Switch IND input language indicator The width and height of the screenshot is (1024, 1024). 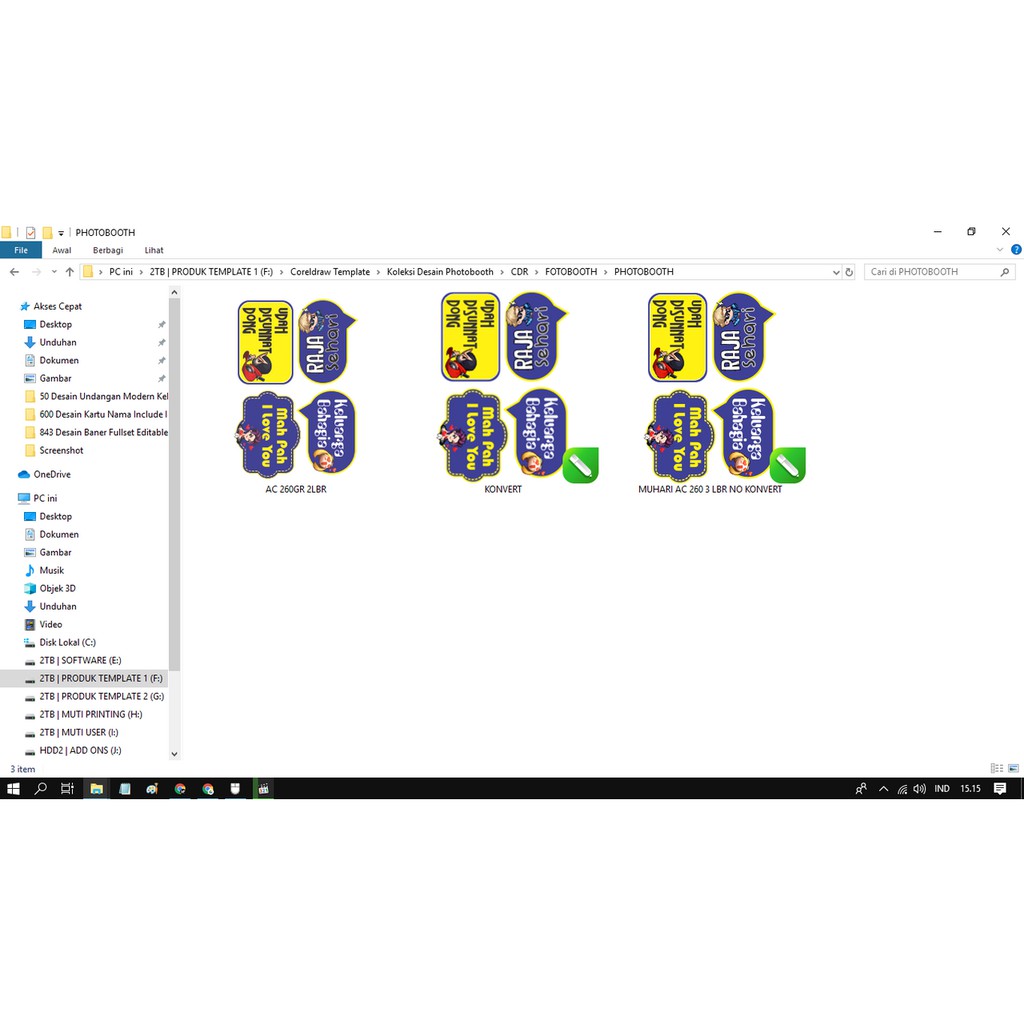point(942,789)
